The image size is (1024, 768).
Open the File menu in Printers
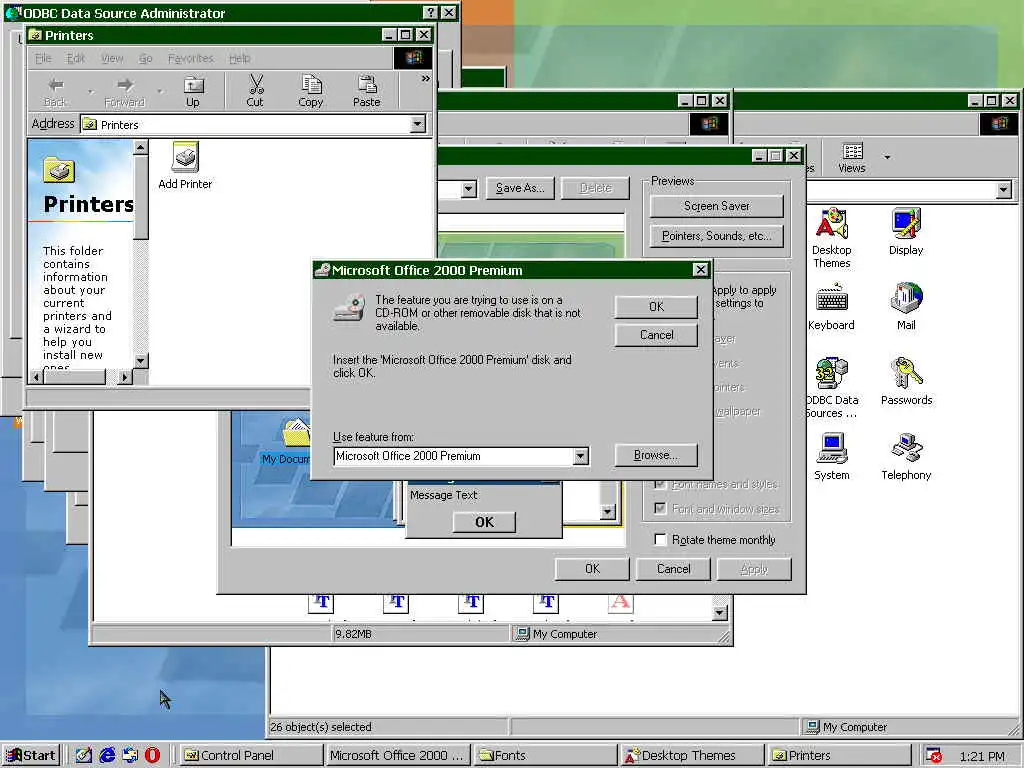point(43,58)
